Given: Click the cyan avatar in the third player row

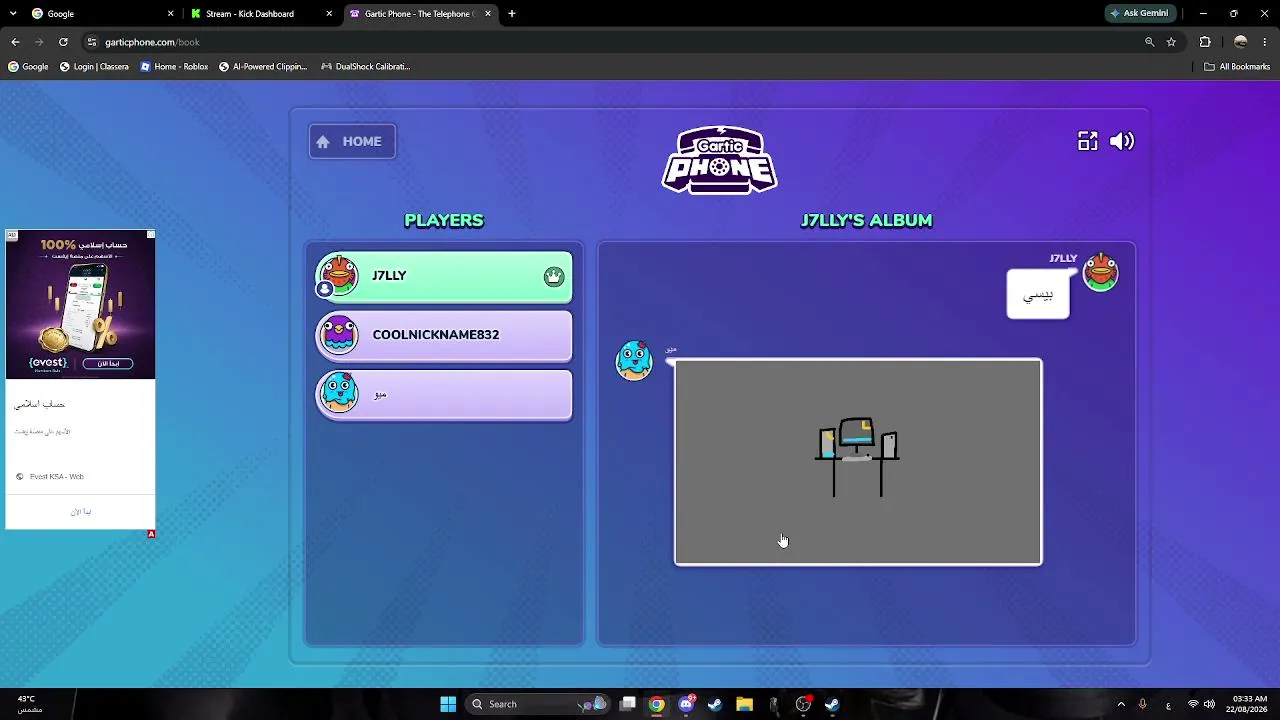Looking at the screenshot, I should coord(339,393).
